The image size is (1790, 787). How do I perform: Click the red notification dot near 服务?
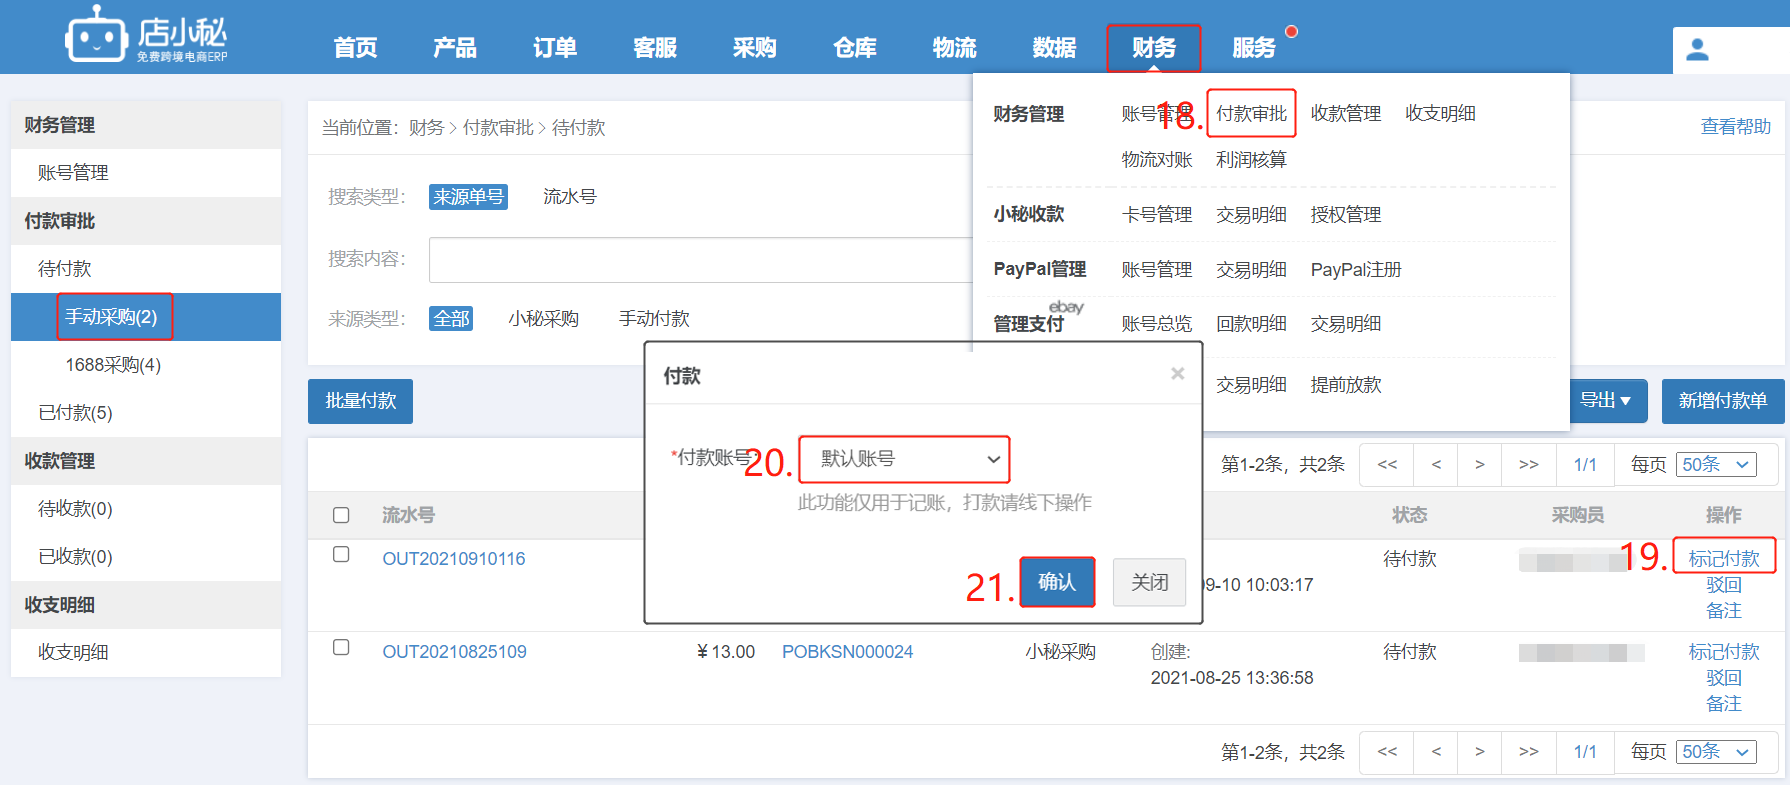1291,32
